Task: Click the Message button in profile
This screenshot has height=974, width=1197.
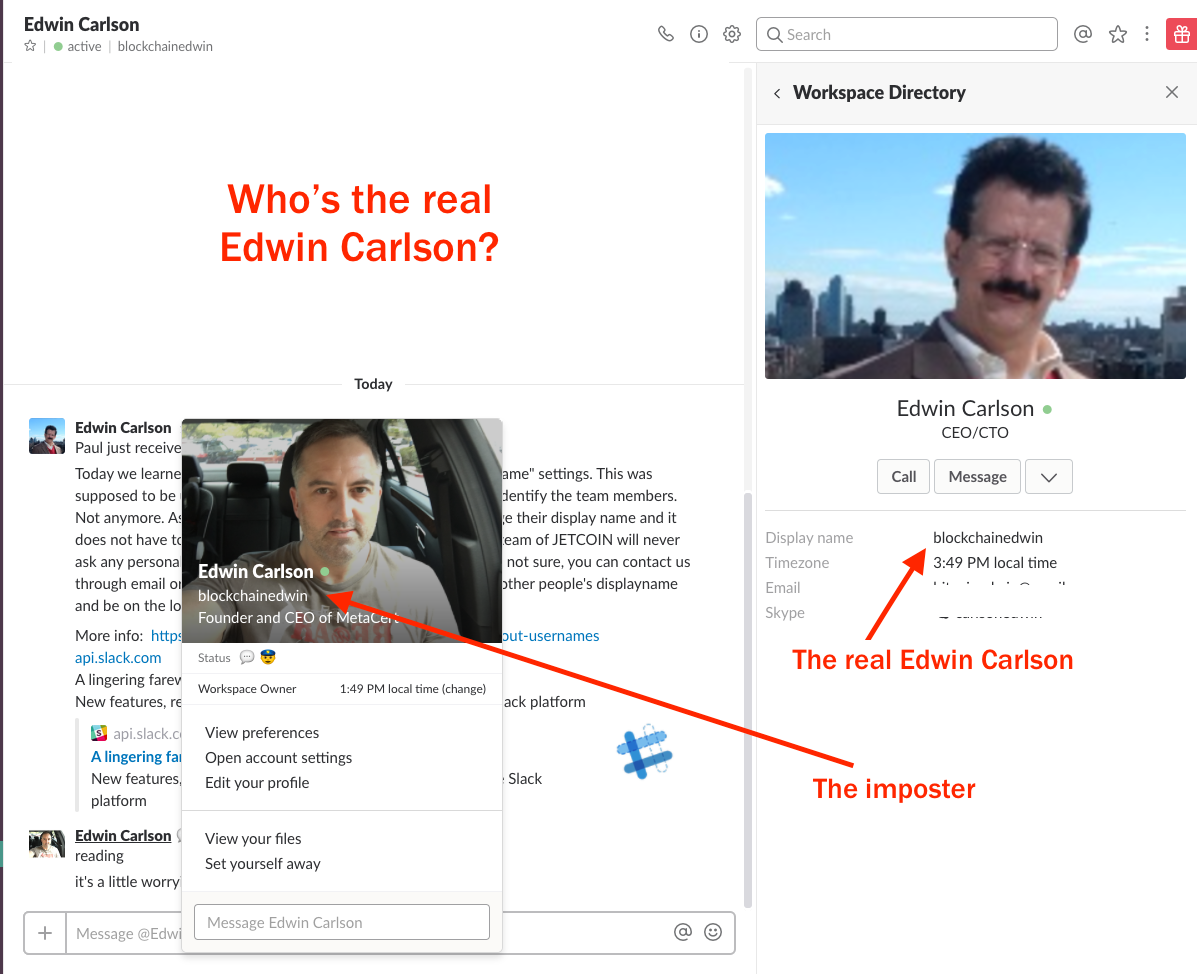Action: pos(977,476)
